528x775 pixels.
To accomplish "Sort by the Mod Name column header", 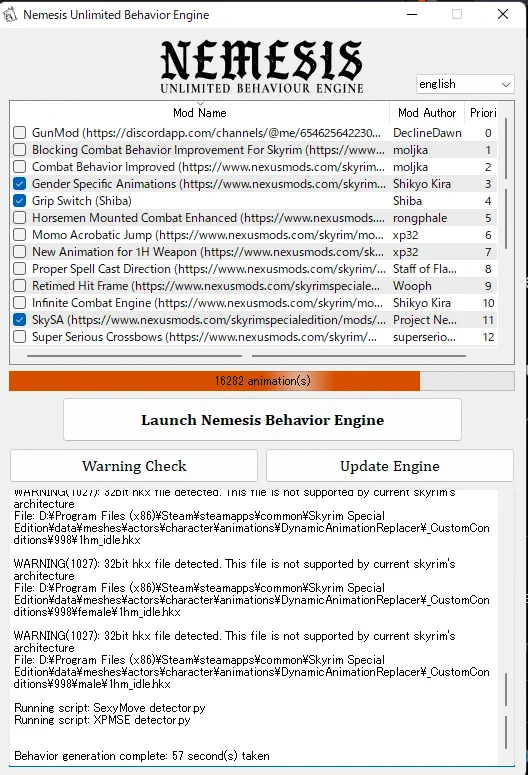I will coord(200,113).
